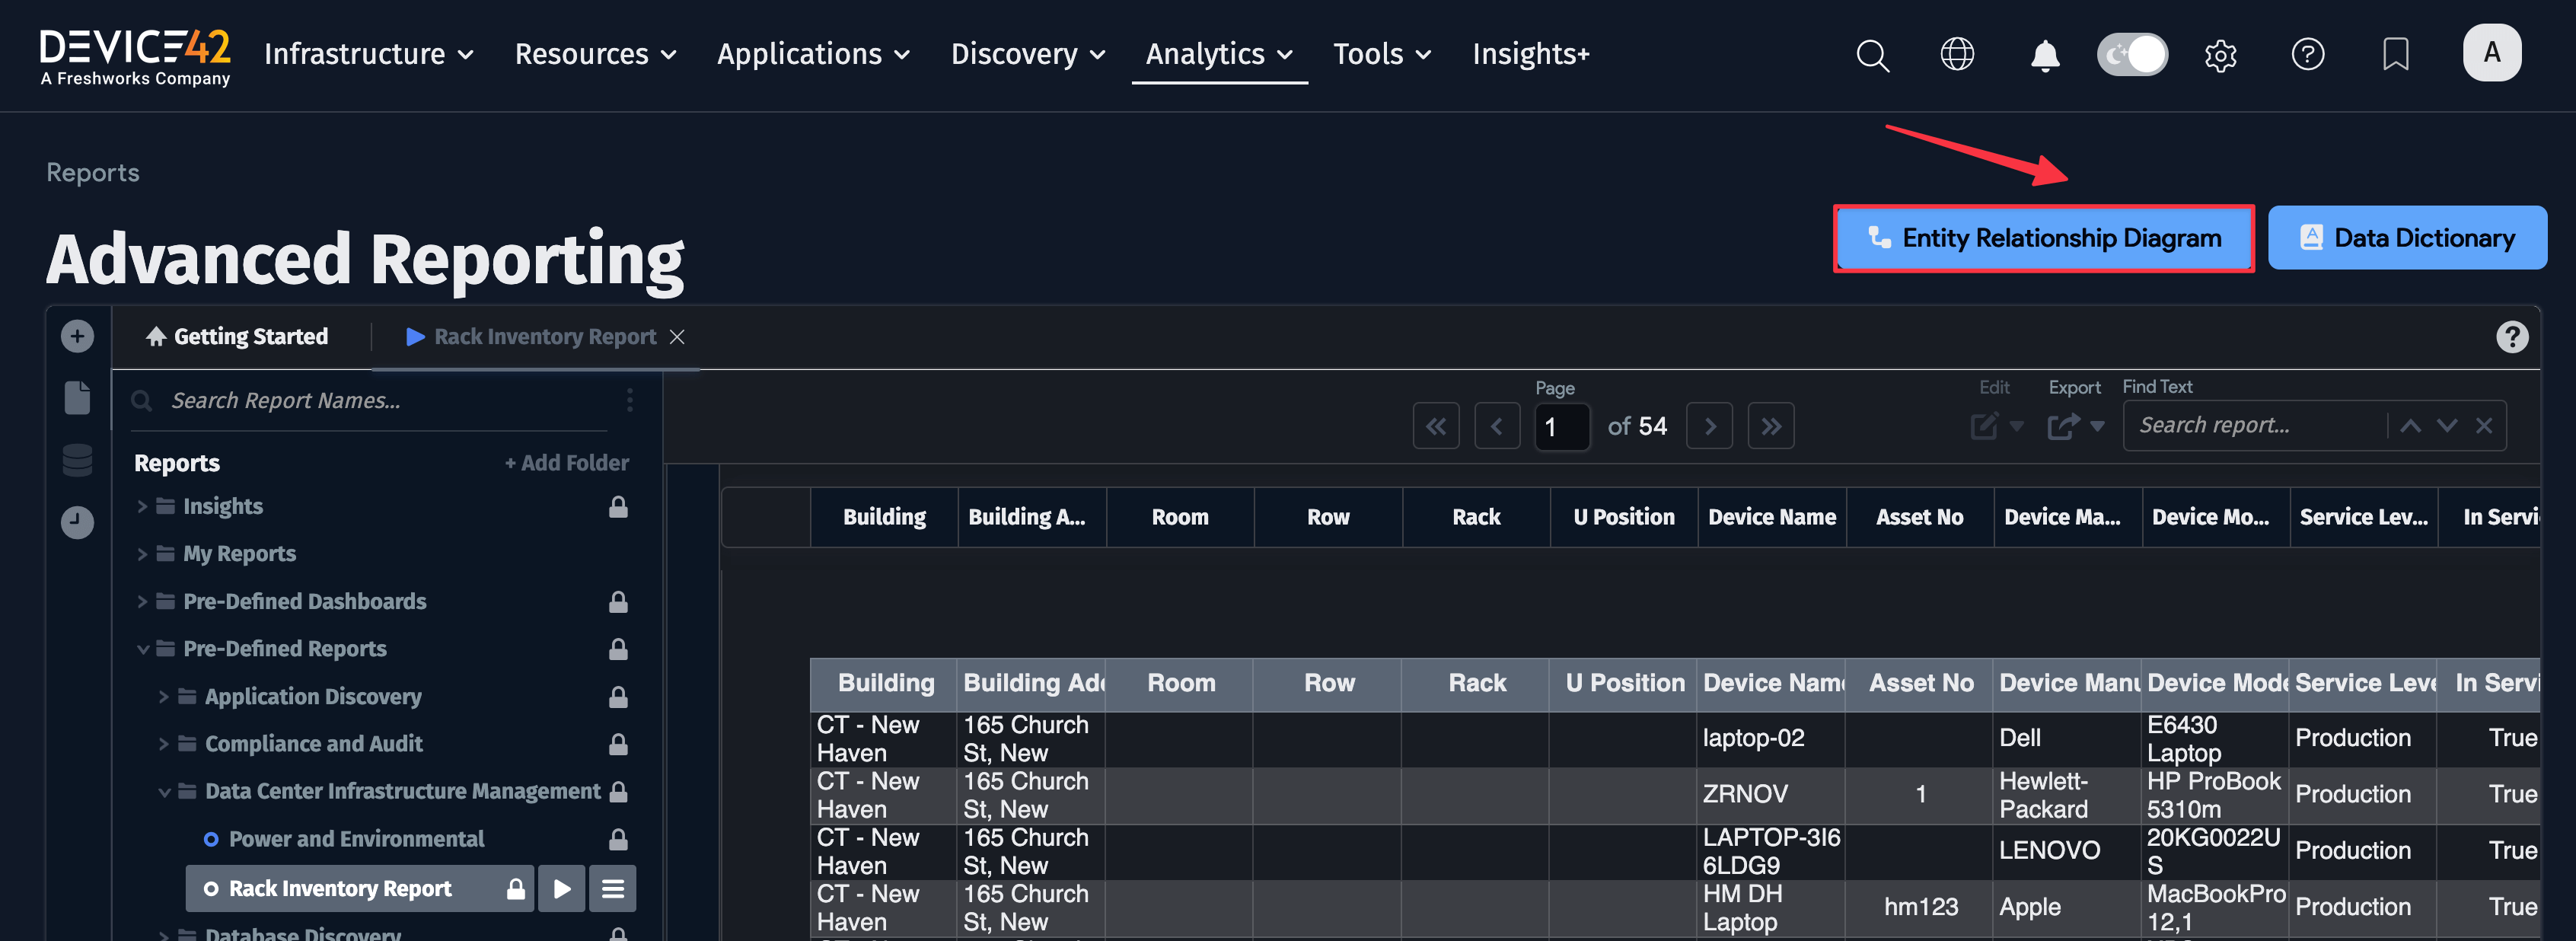Expand the Application Discovery folder

coord(164,697)
